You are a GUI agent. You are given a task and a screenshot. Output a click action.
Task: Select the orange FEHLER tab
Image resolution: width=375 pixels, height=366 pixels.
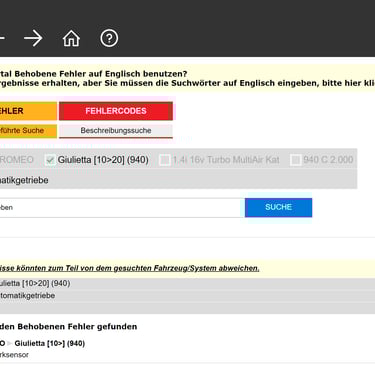point(28,111)
